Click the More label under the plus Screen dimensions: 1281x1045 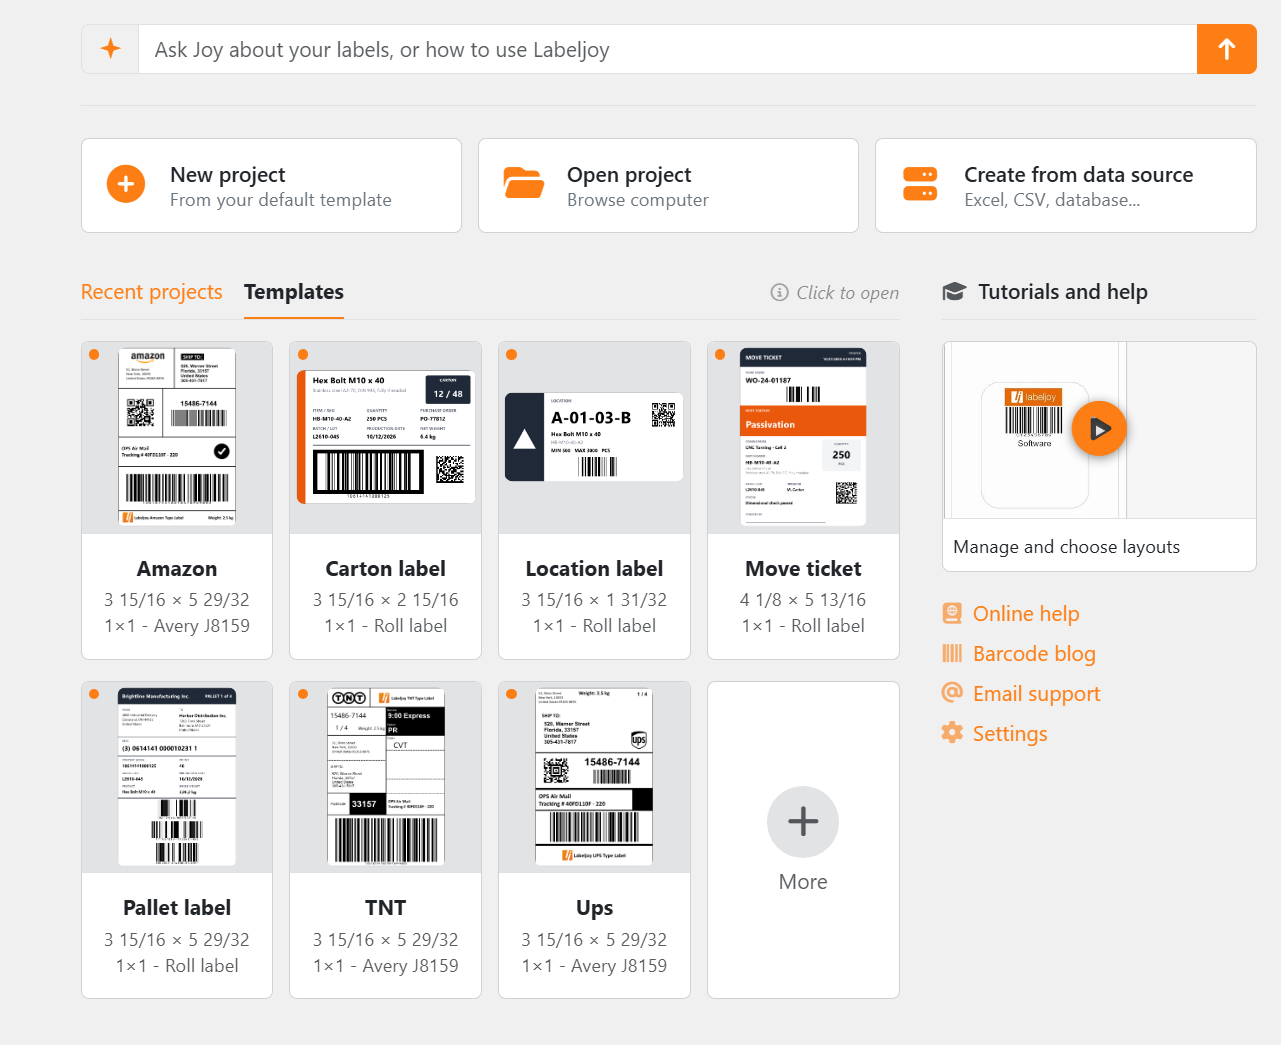(x=803, y=882)
